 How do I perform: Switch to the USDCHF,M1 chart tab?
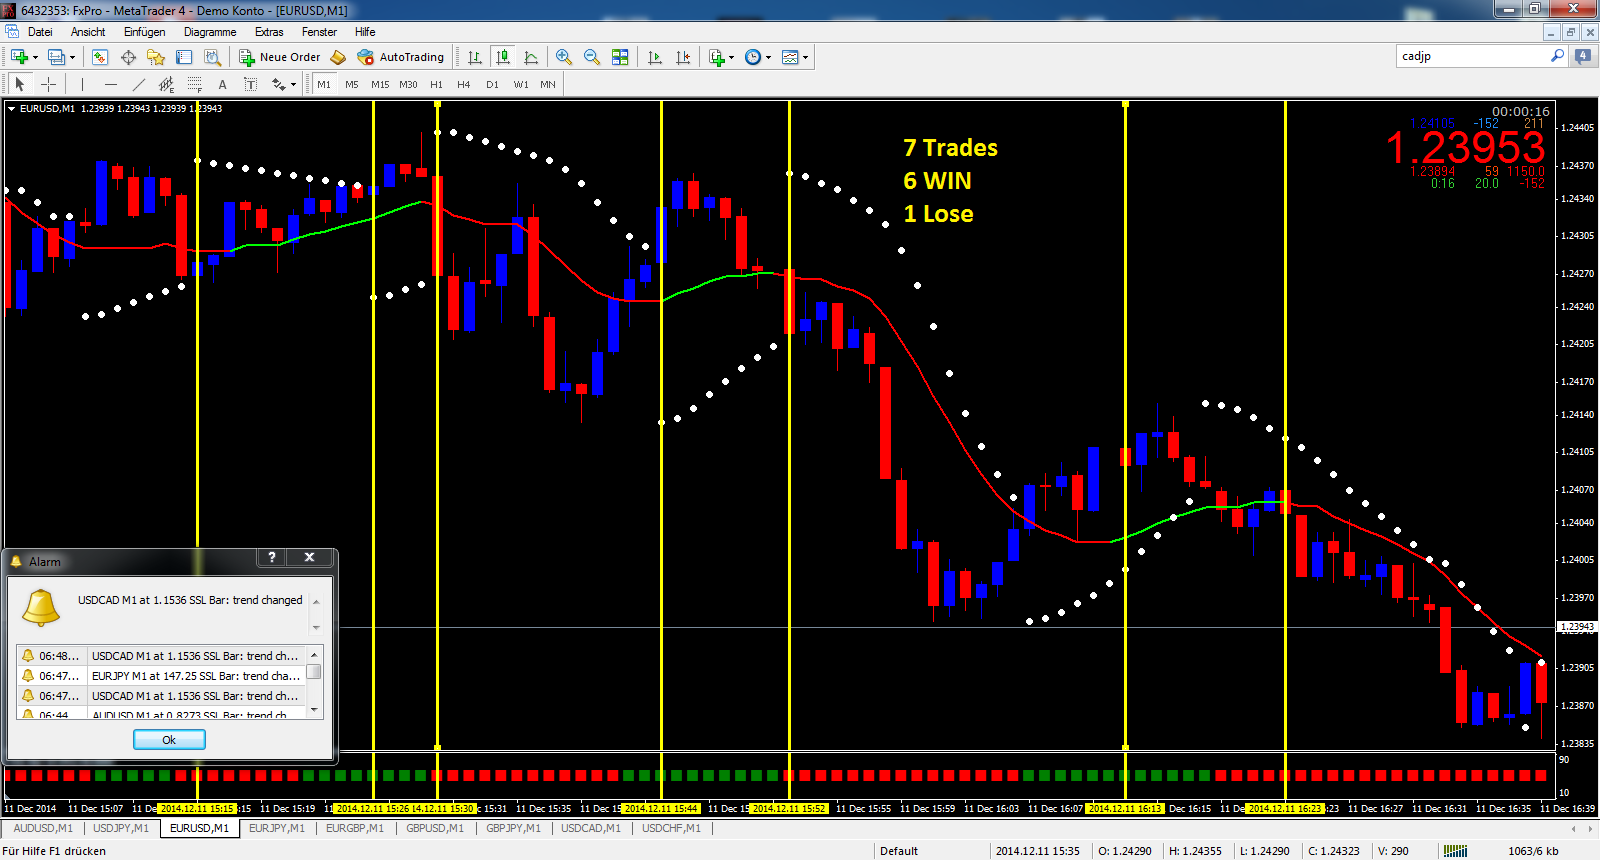point(671,828)
